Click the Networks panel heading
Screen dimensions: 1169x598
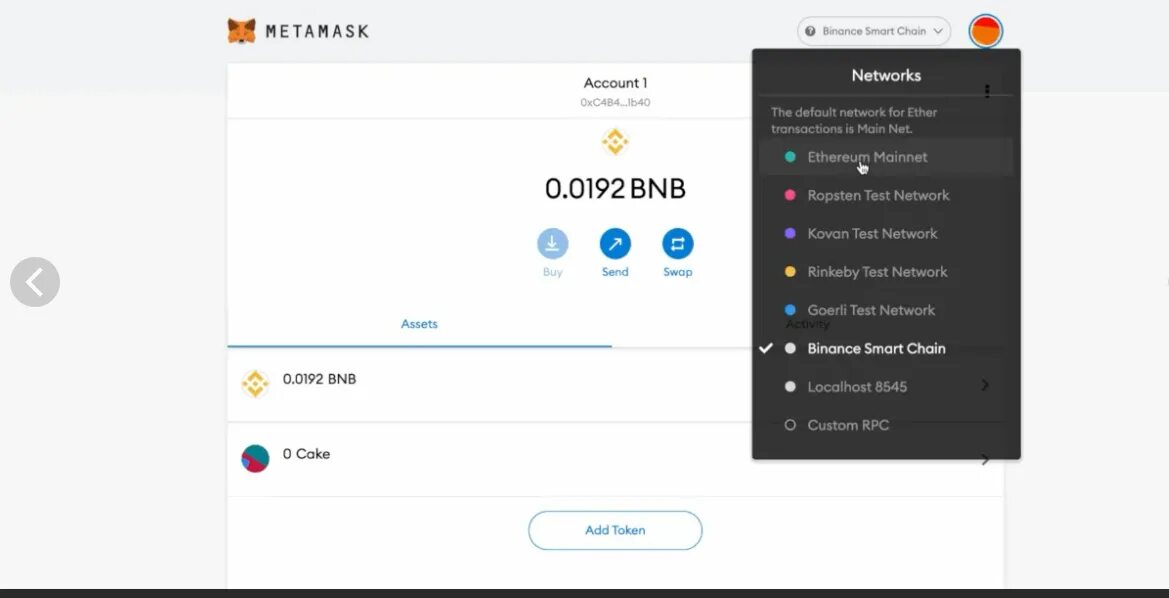[886, 75]
